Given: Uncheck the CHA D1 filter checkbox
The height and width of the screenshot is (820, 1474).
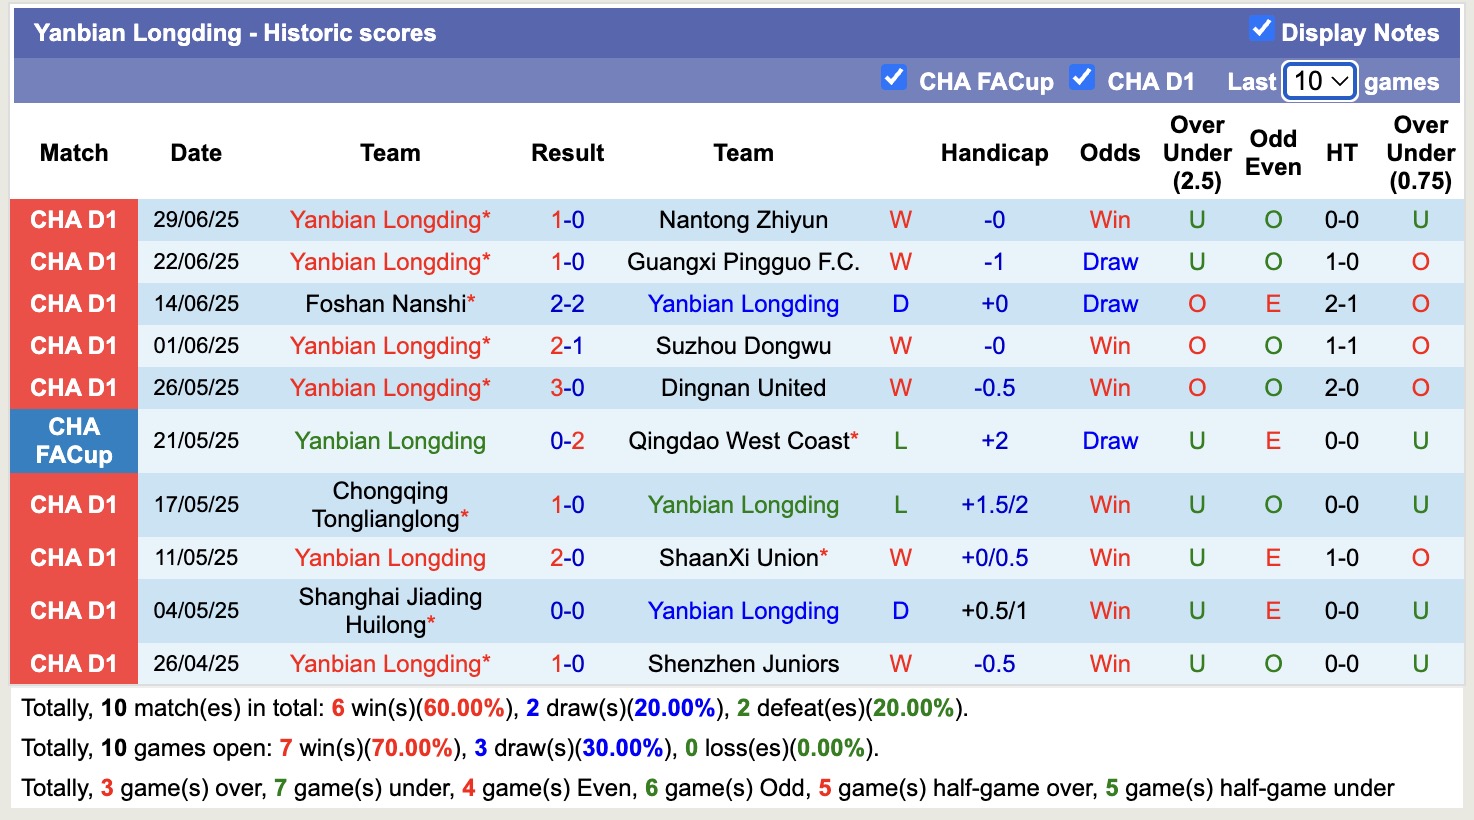Looking at the screenshot, I should 1081,76.
